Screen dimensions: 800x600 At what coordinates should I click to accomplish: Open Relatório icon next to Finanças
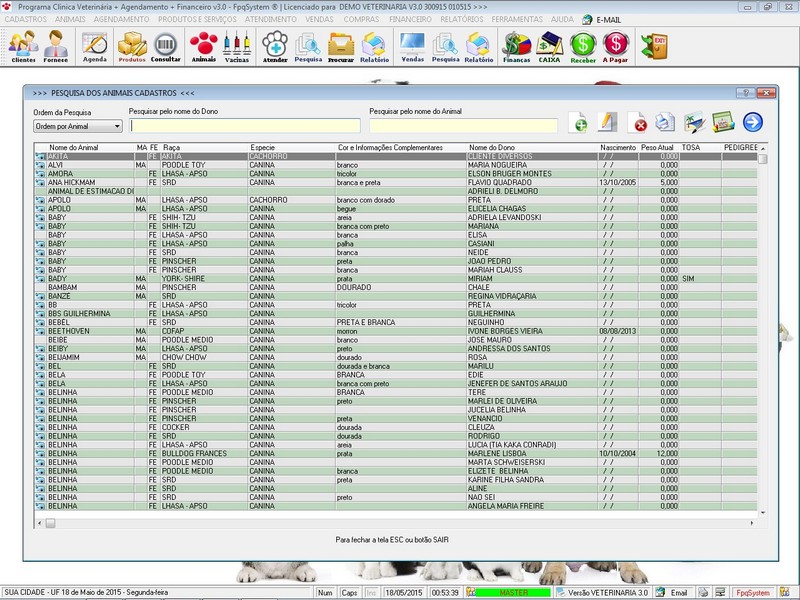[479, 47]
